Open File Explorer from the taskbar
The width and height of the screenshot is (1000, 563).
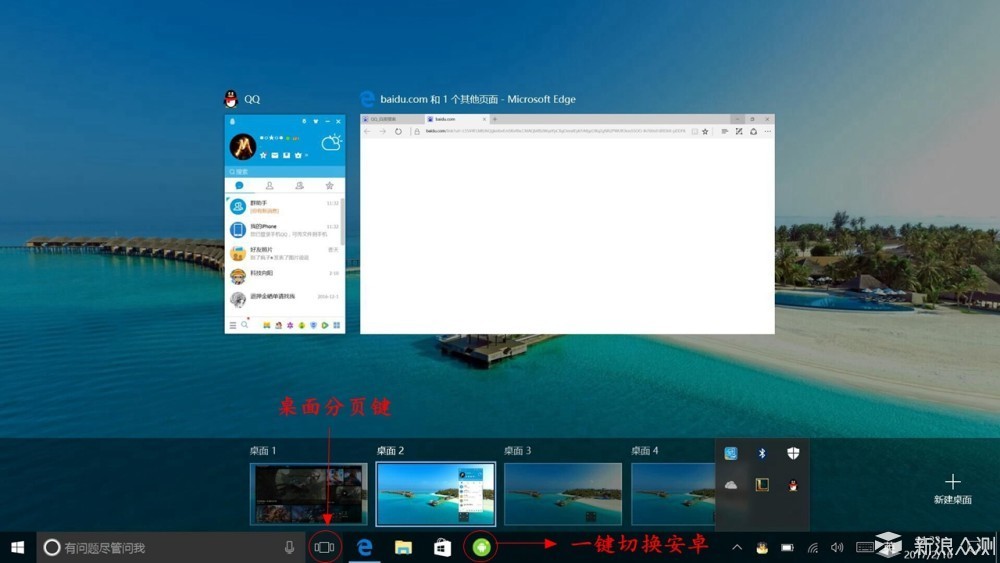pos(403,547)
